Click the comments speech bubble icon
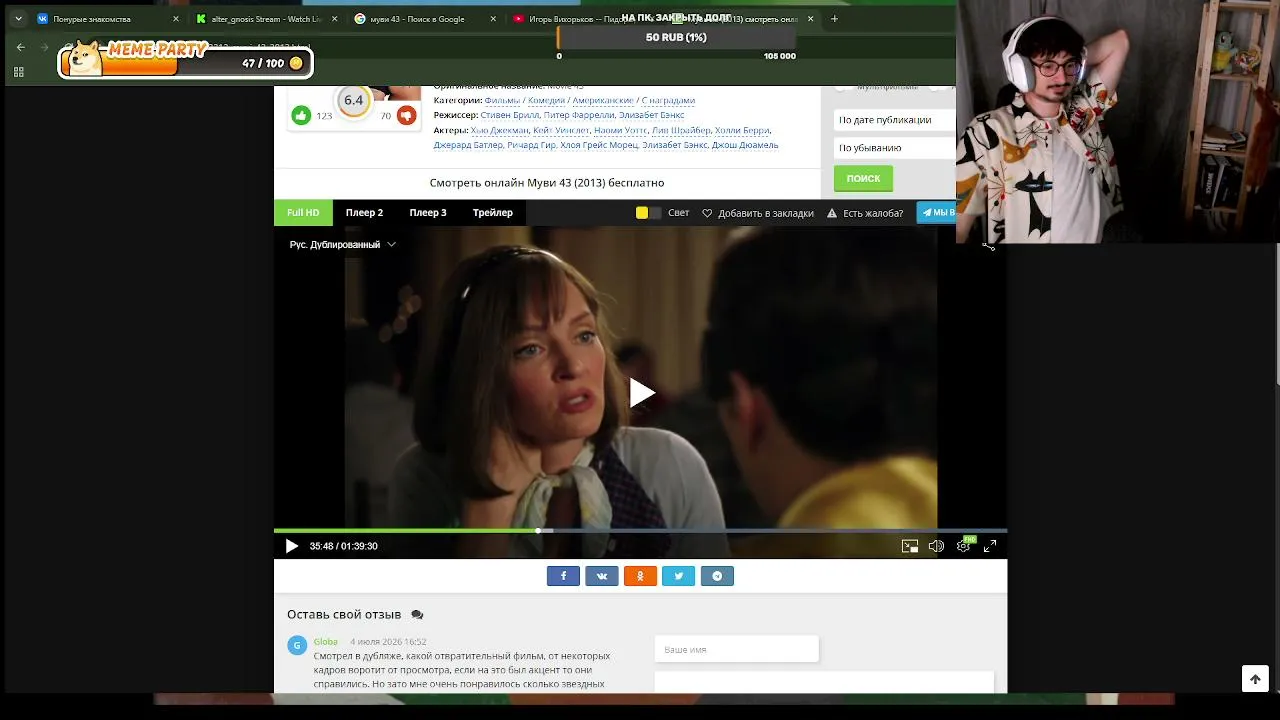The width and height of the screenshot is (1280, 720). 417,615
